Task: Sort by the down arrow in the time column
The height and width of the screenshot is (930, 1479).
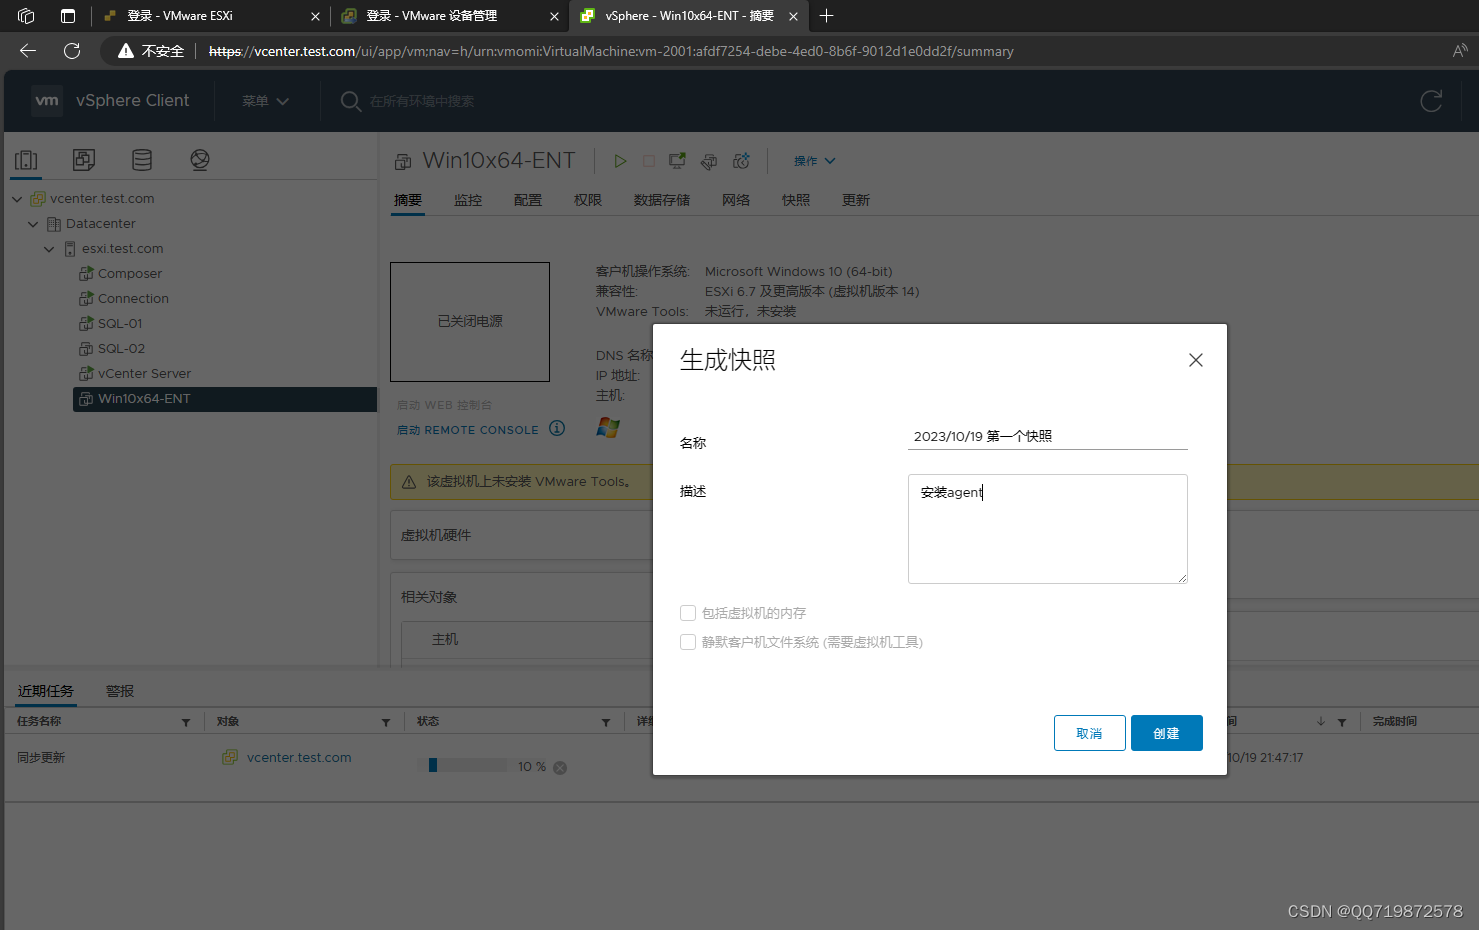Action: click(x=1321, y=722)
